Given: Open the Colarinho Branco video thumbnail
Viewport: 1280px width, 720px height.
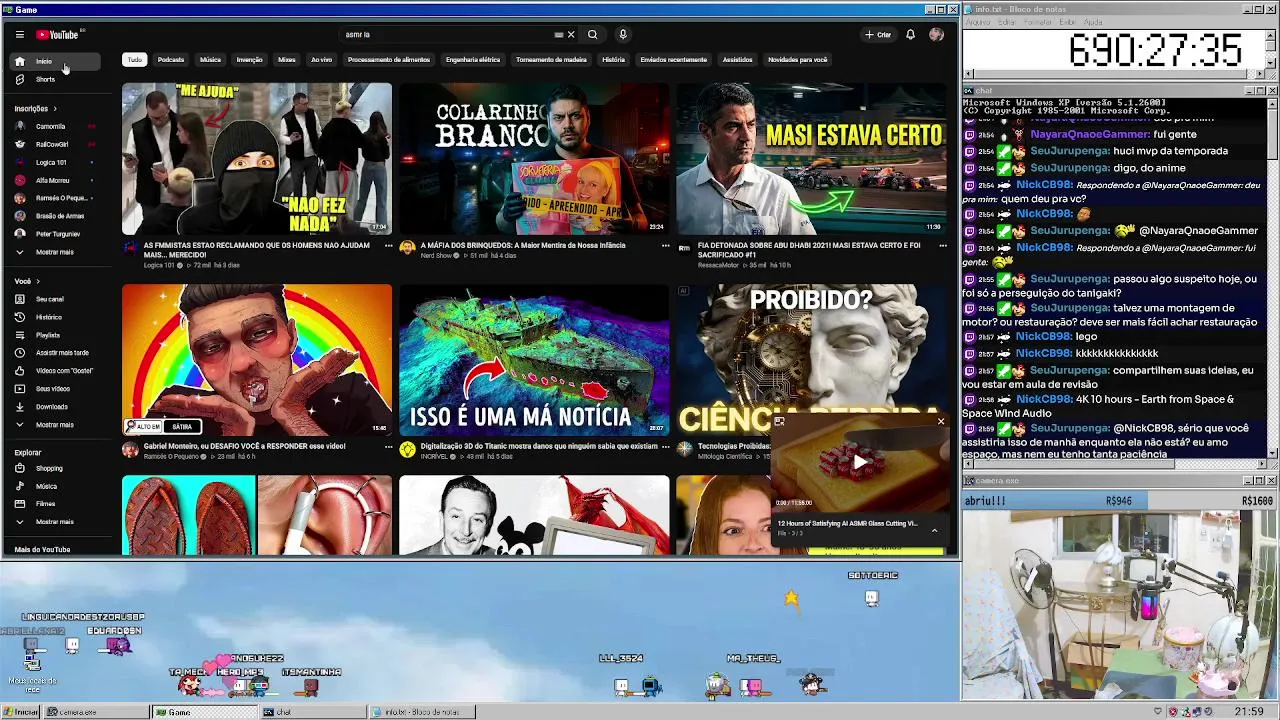Looking at the screenshot, I should (x=534, y=159).
